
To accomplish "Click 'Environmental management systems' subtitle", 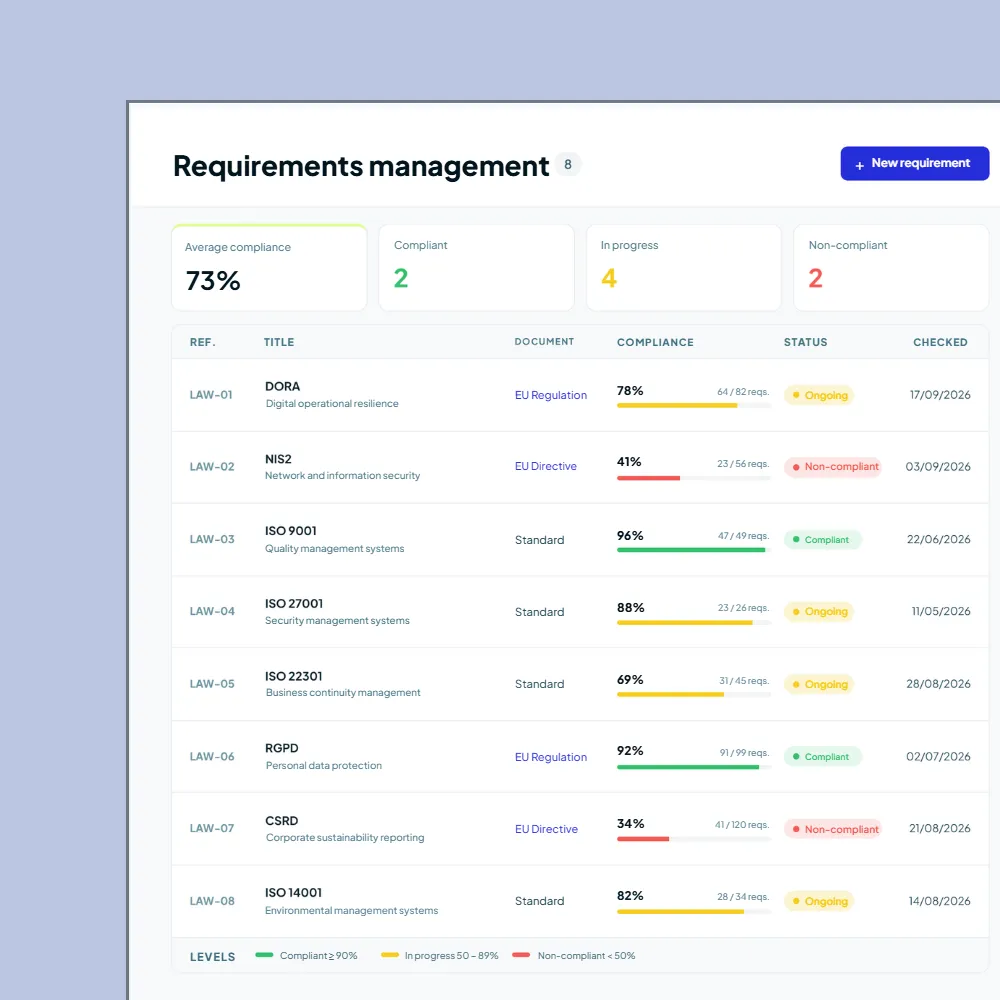I will (x=351, y=911).
